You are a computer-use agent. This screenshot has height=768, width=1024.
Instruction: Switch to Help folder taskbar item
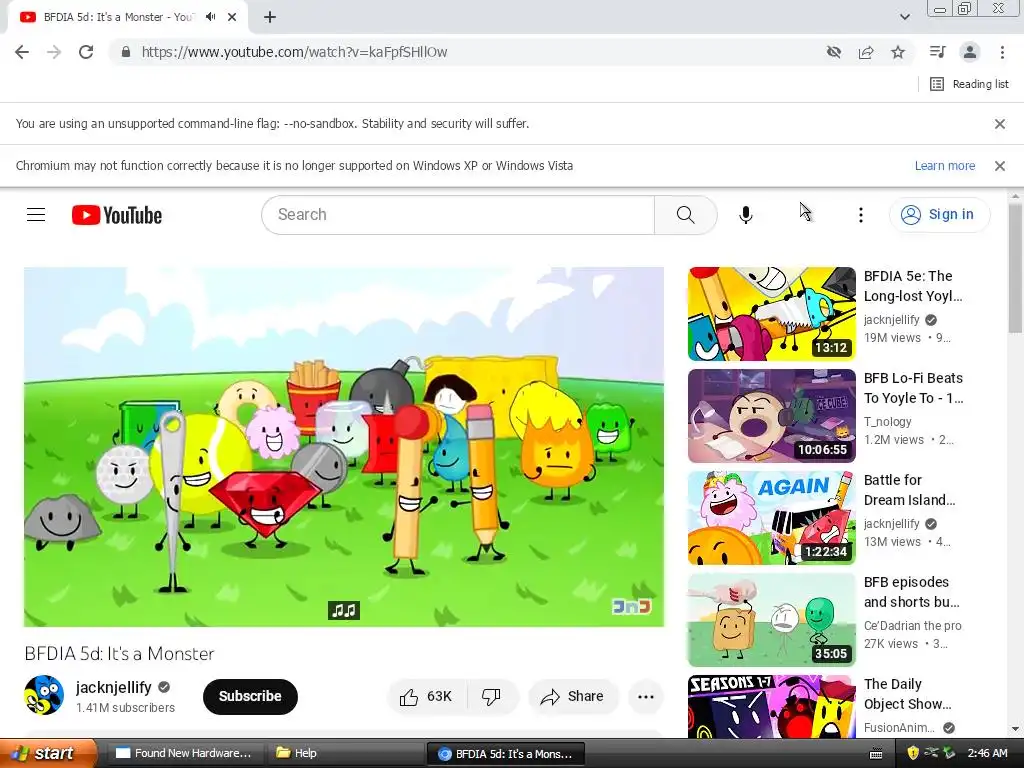coord(344,753)
